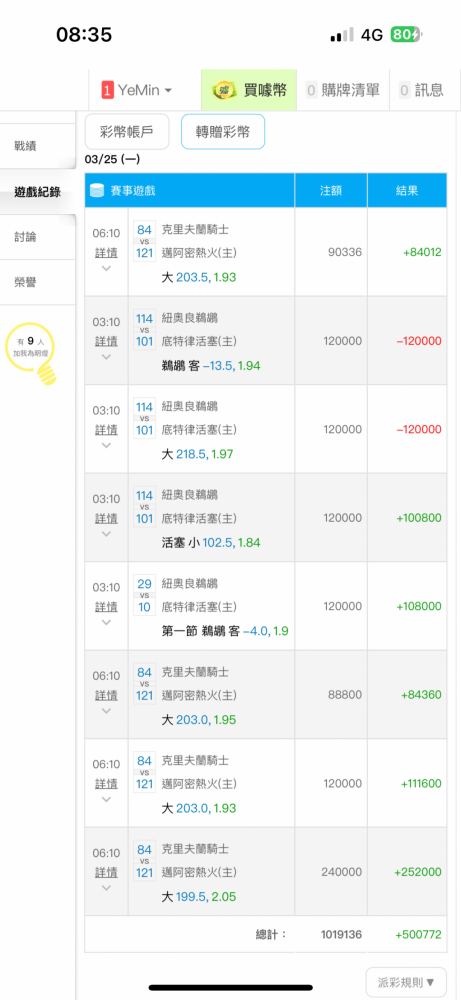The height and width of the screenshot is (1000, 461).
Task: Click the 轉贈彩幣 button
Action: tap(223, 132)
